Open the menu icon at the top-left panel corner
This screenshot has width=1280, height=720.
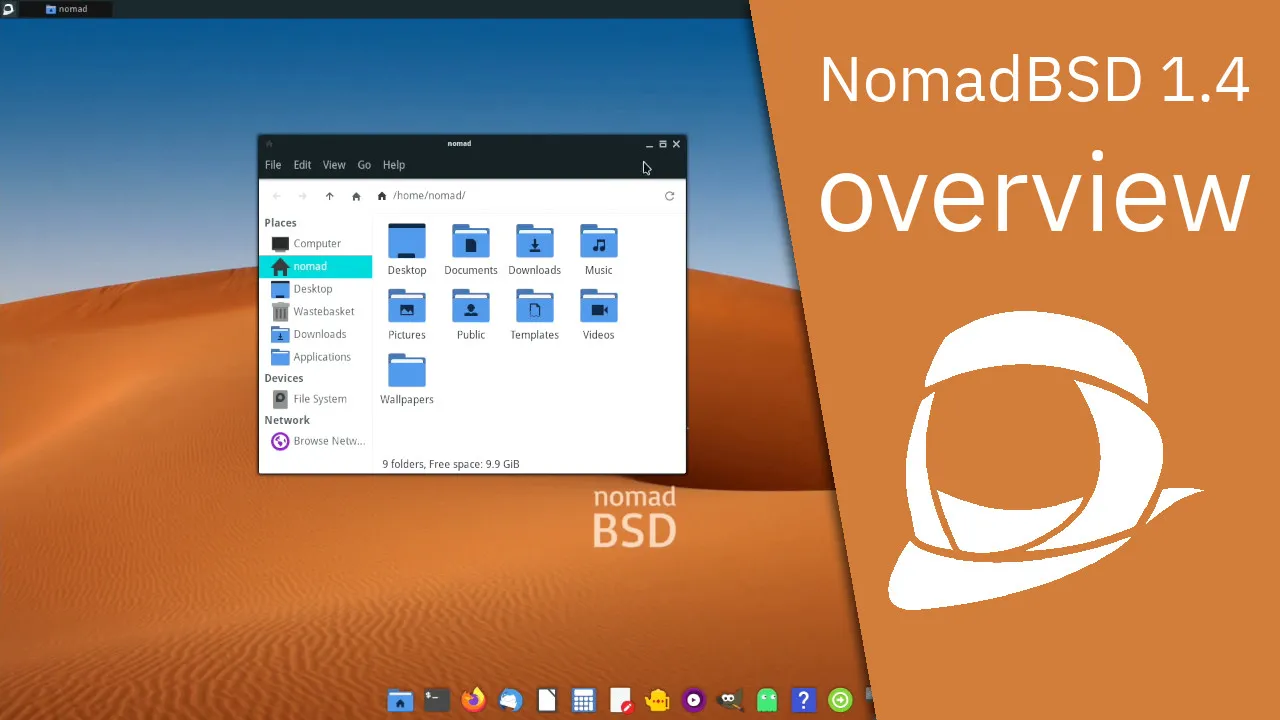(8, 9)
